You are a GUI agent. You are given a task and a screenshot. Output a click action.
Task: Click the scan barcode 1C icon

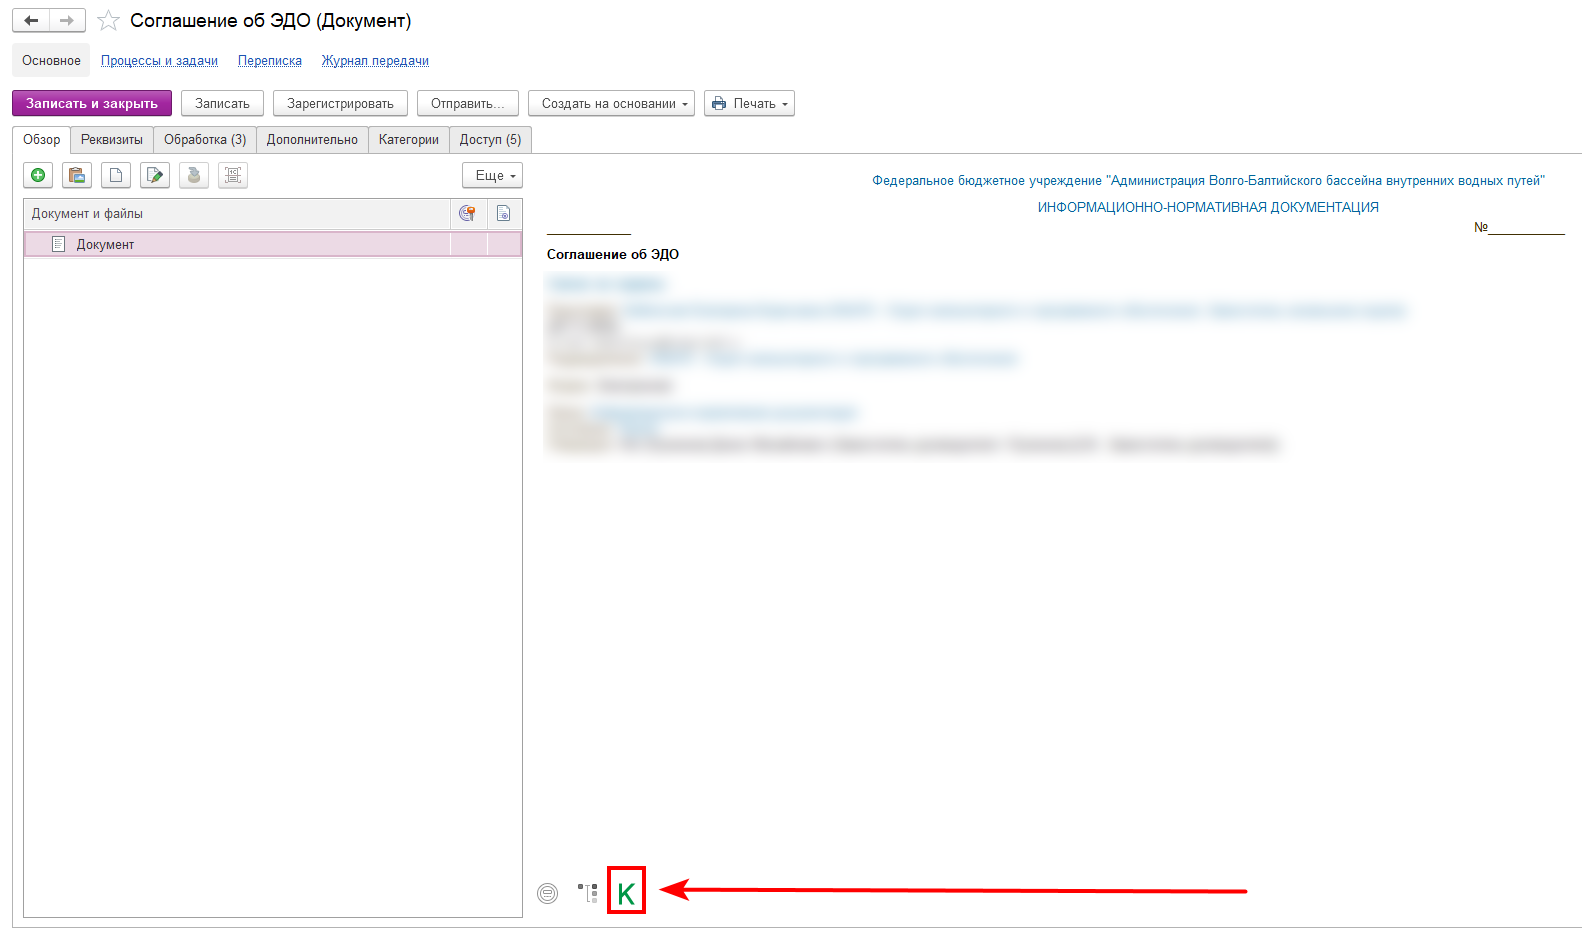pos(233,176)
